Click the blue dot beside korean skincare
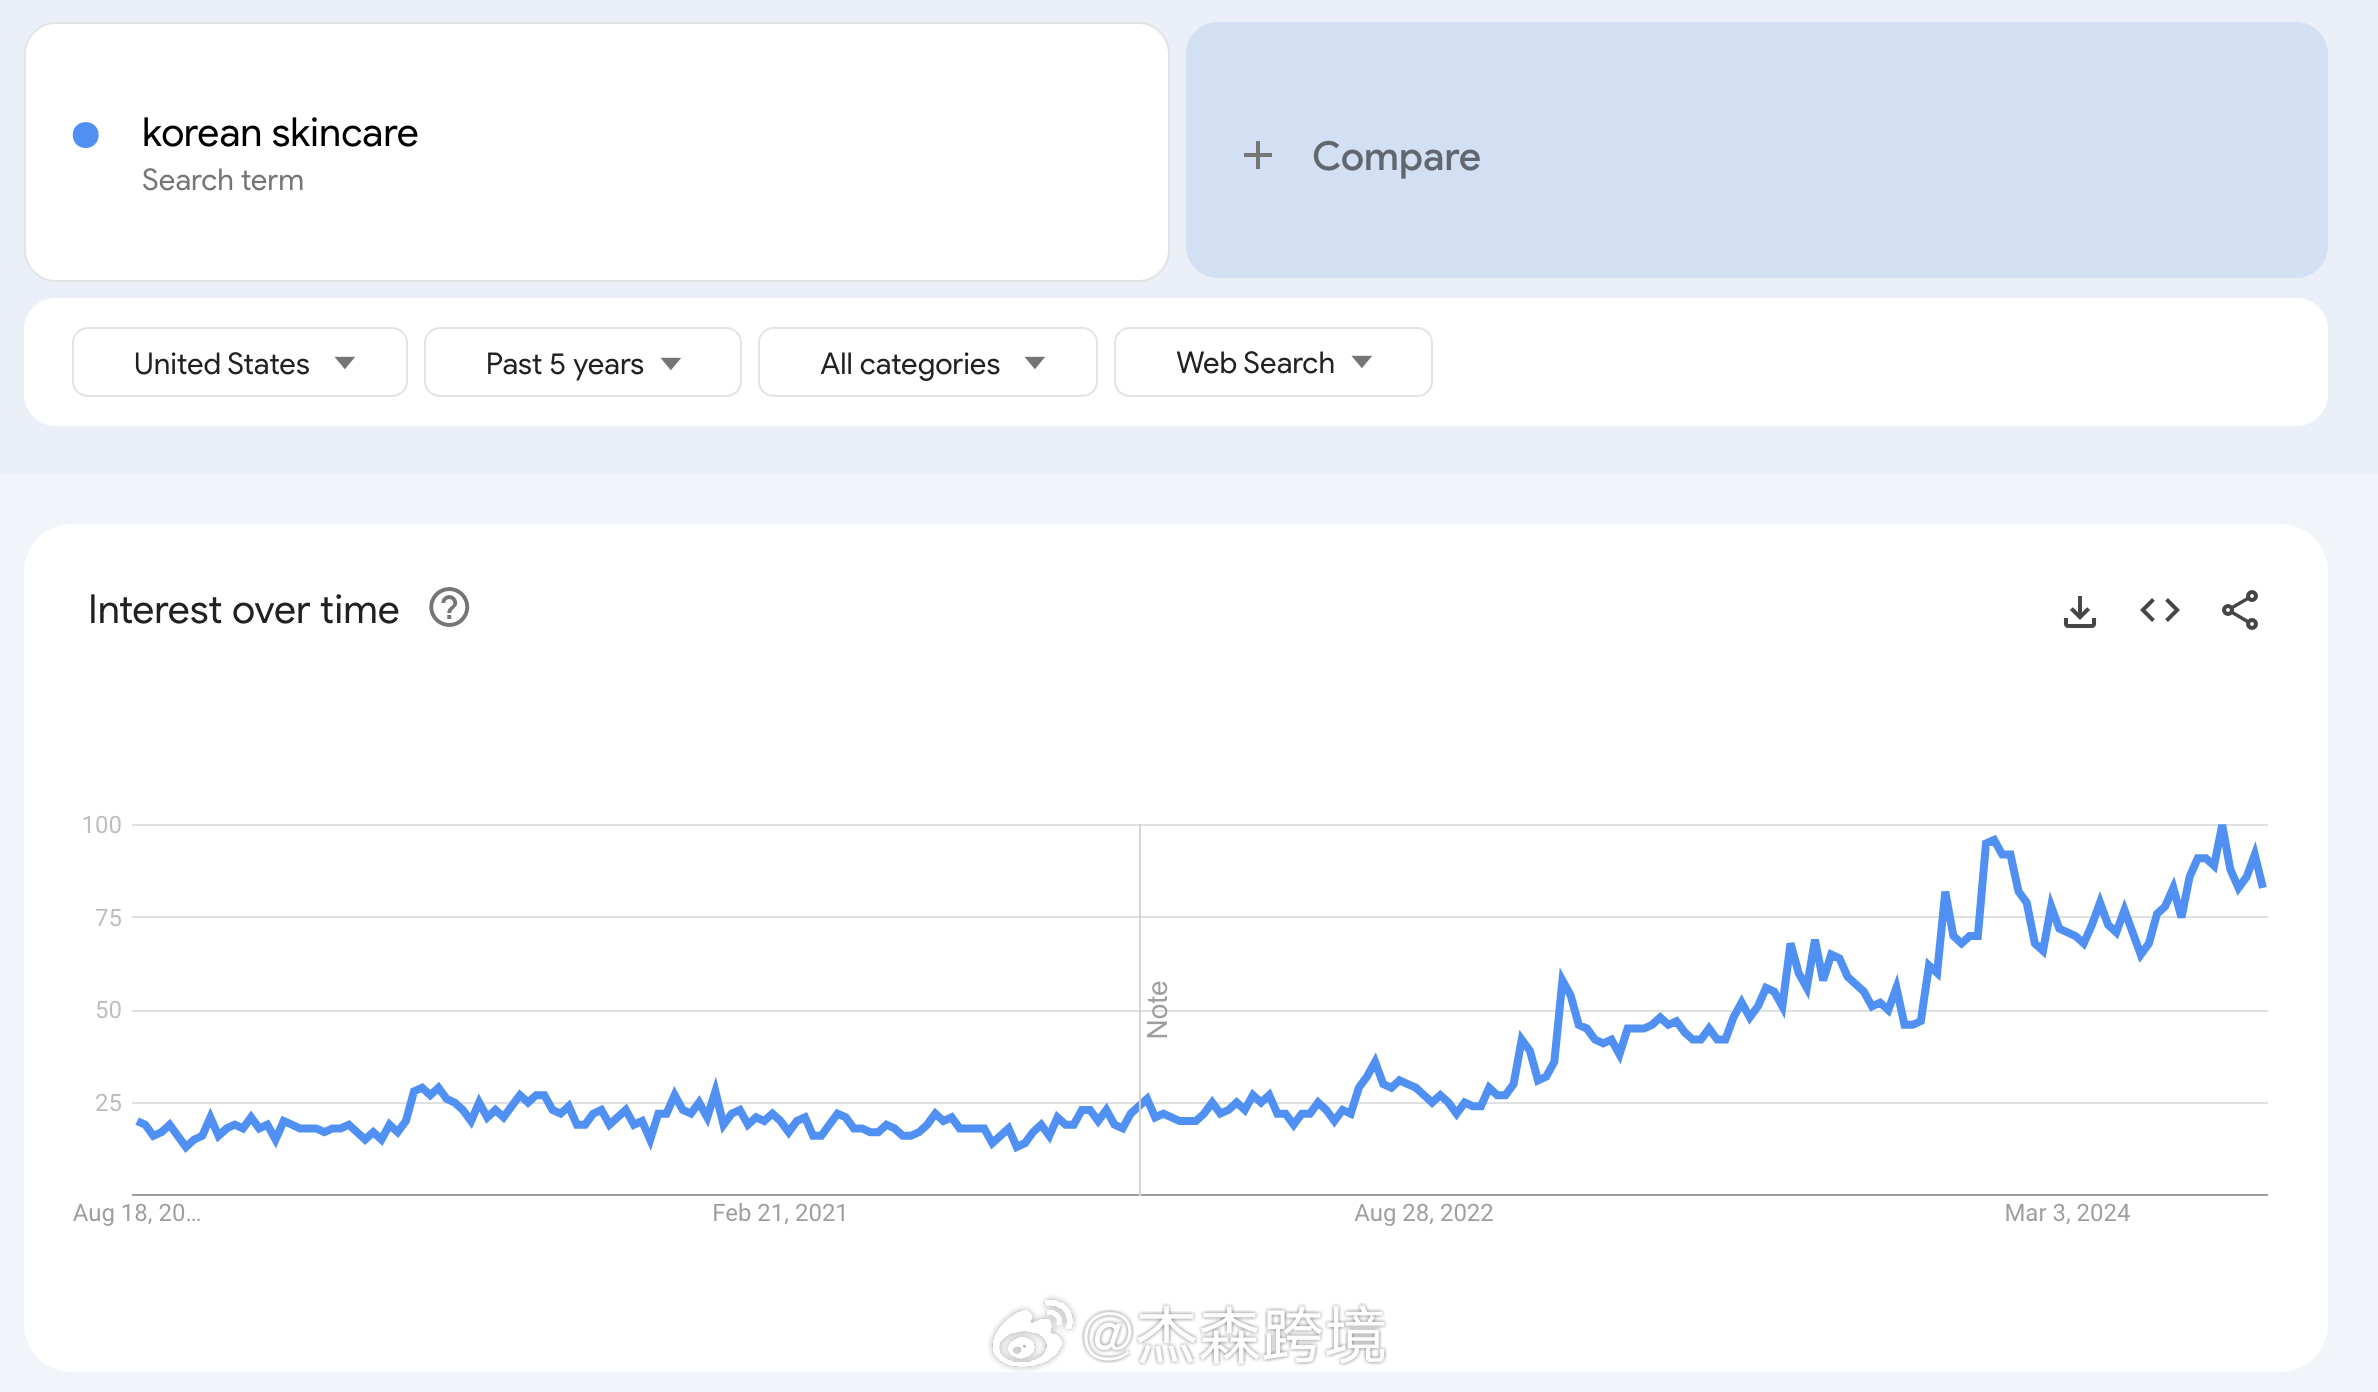Image resolution: width=2378 pixels, height=1392 pixels. point(87,133)
